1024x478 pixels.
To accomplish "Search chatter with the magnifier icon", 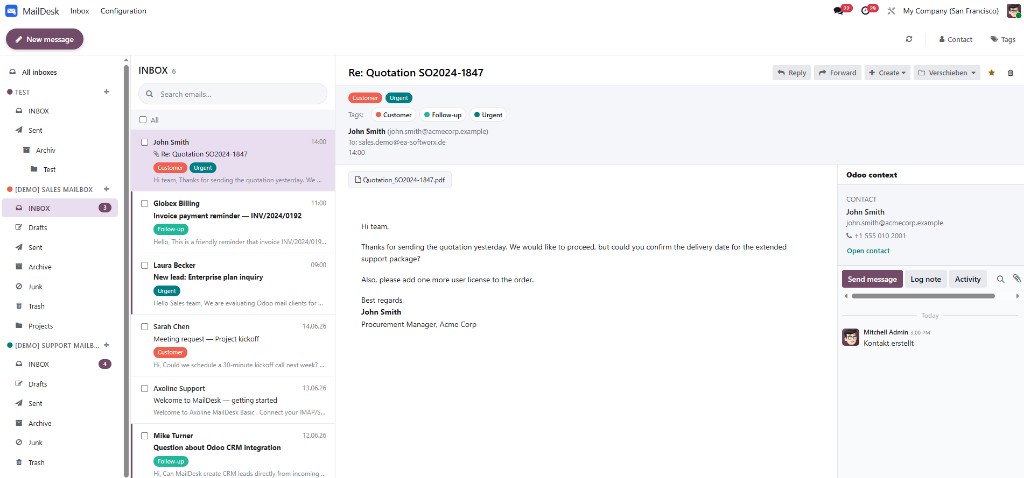I will [1000, 279].
